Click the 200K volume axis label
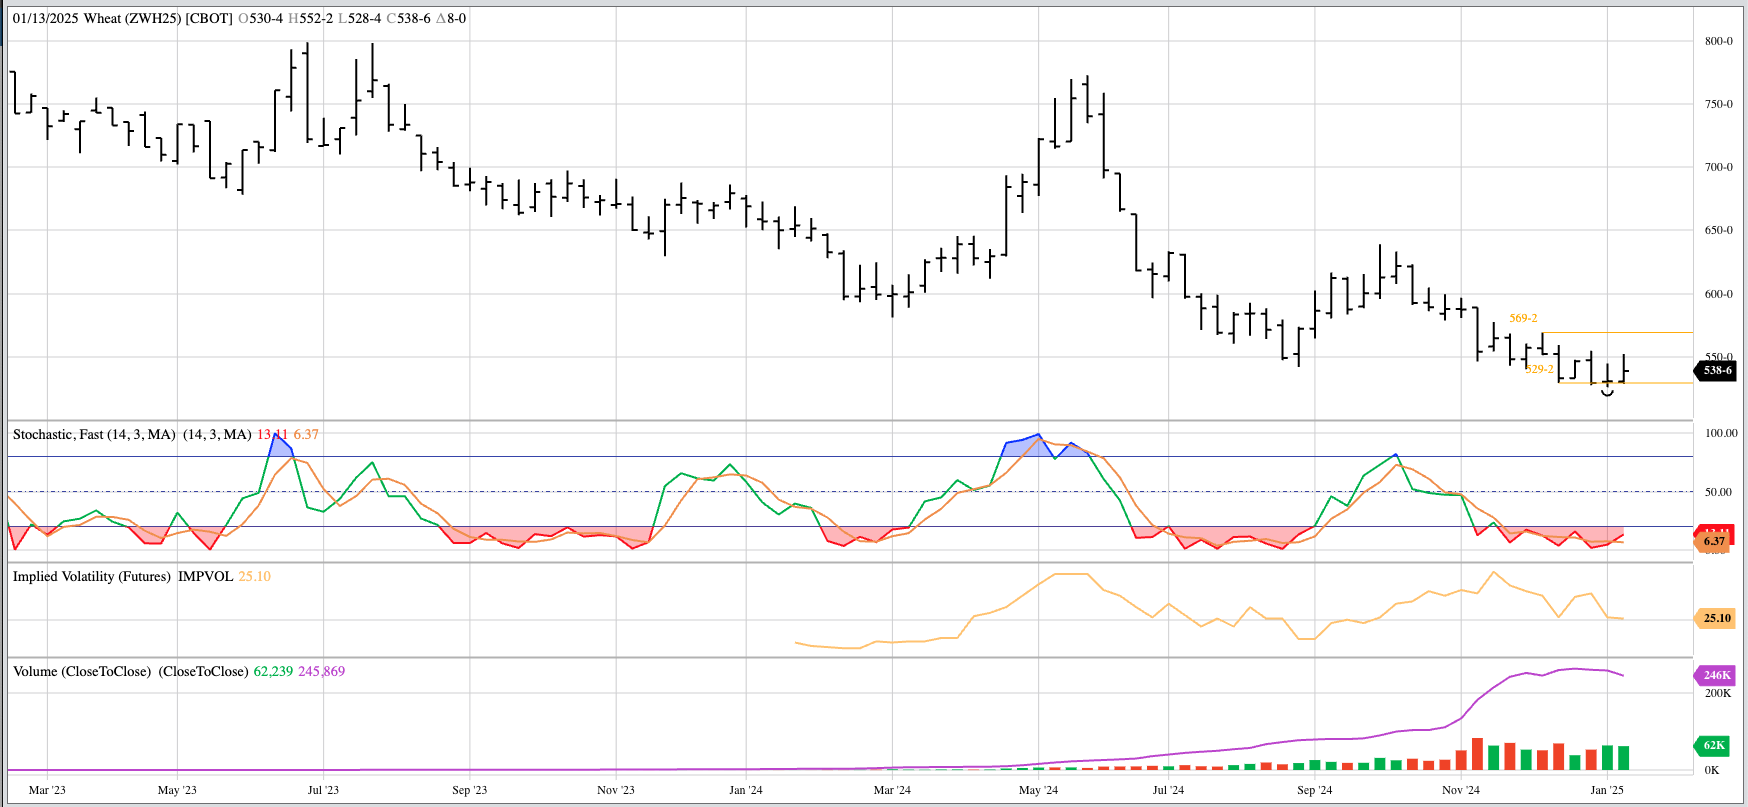The width and height of the screenshot is (1748, 807). coord(1718,693)
